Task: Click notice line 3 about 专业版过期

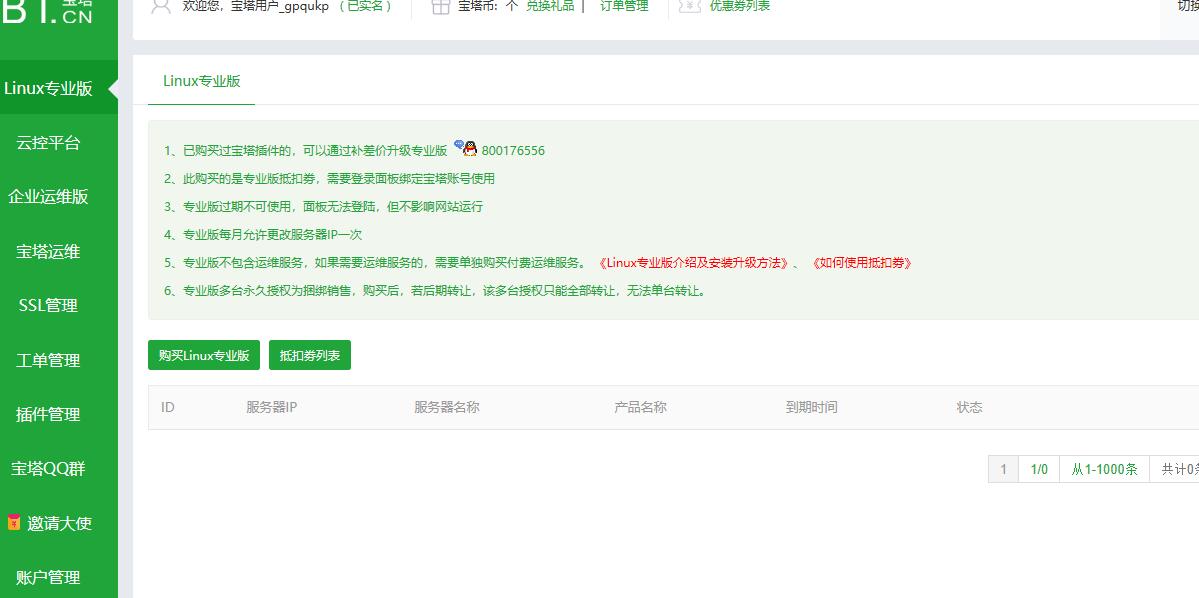Action: (x=323, y=206)
